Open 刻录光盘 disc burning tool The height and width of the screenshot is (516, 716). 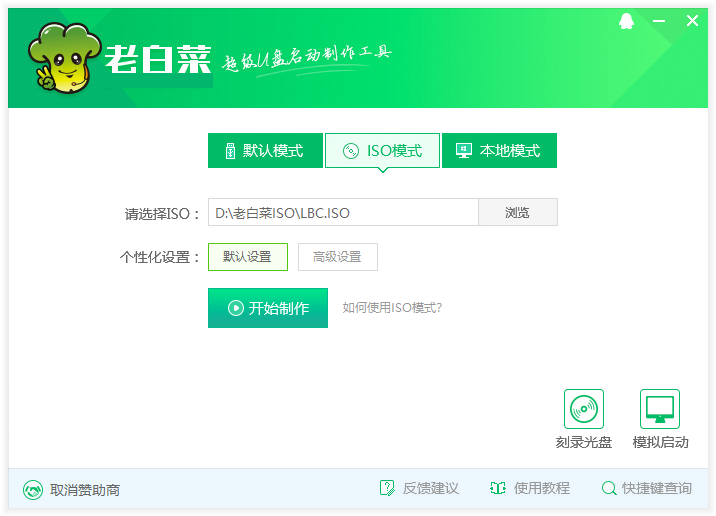pyautogui.click(x=584, y=409)
